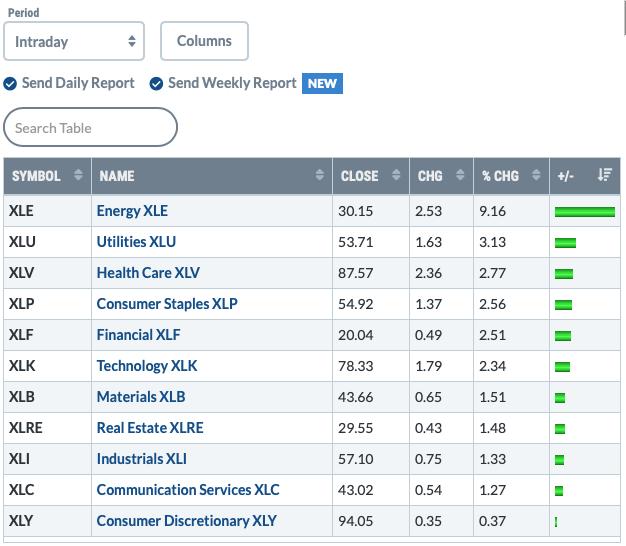Open the Columns selector button

204,41
